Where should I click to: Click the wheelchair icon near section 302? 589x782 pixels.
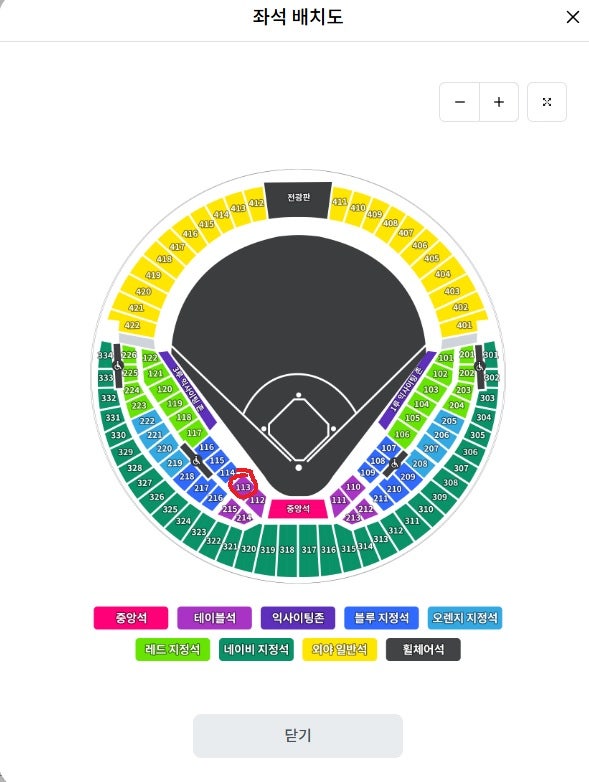(479, 367)
